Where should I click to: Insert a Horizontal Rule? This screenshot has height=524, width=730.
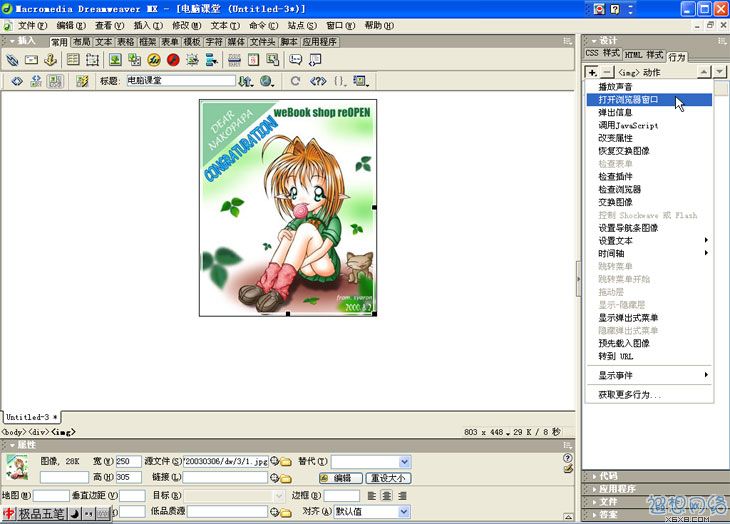pyautogui.click(x=234, y=60)
